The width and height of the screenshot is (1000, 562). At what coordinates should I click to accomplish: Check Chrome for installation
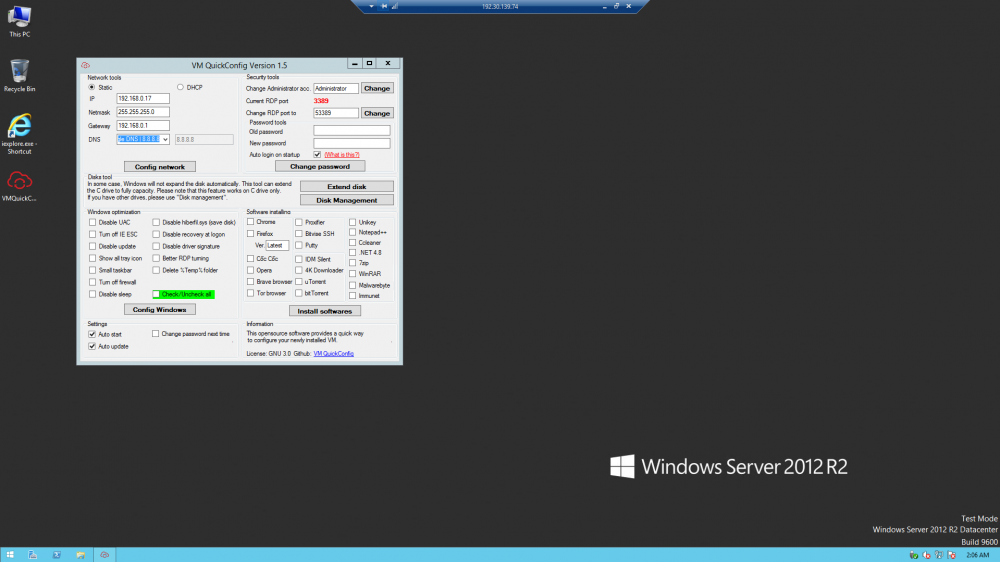(x=251, y=222)
